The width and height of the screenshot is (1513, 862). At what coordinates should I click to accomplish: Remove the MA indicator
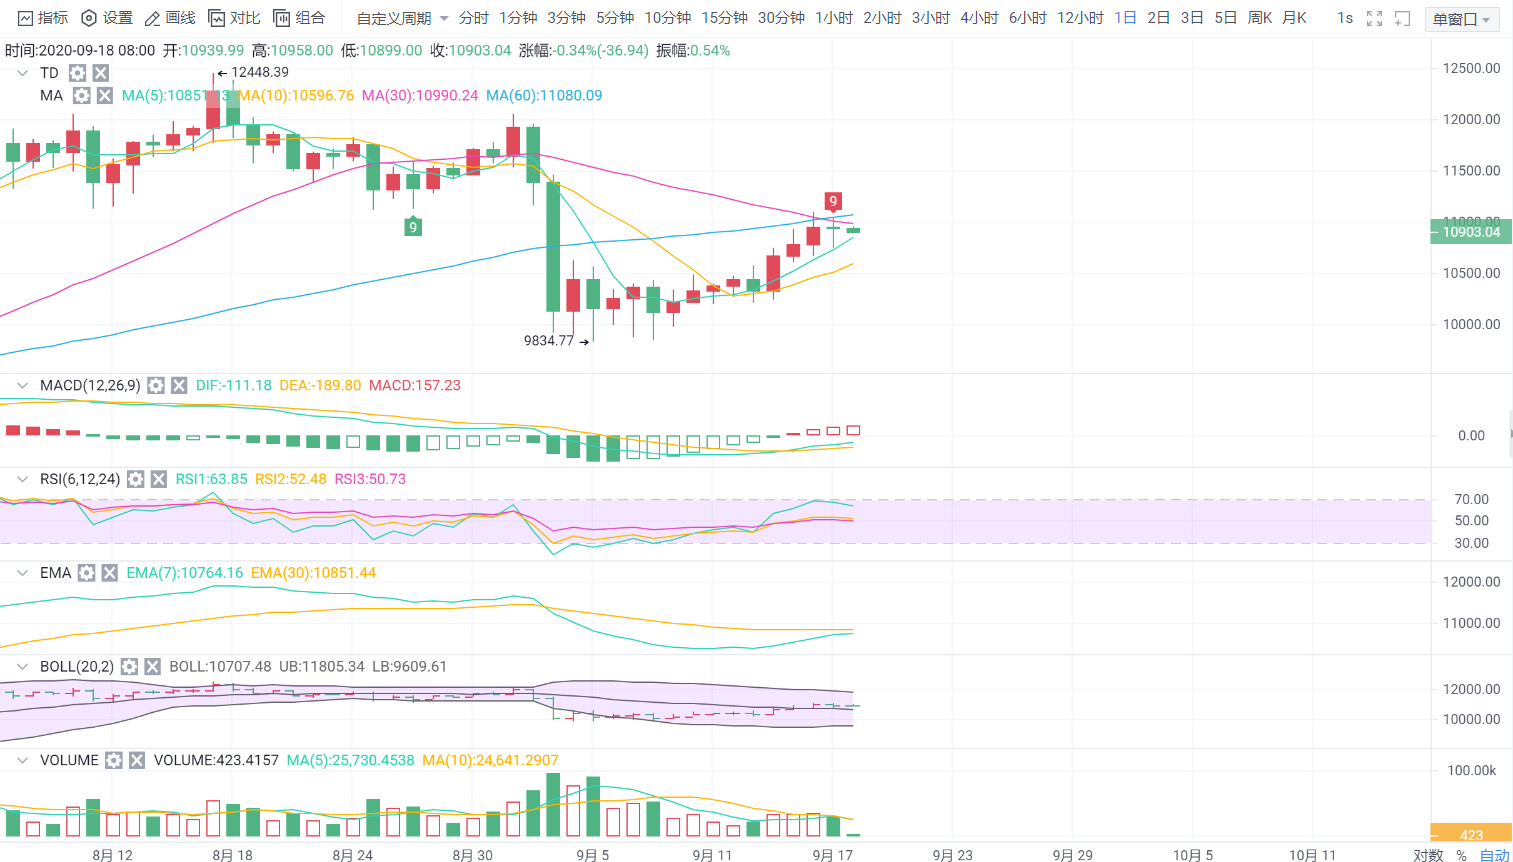click(104, 96)
